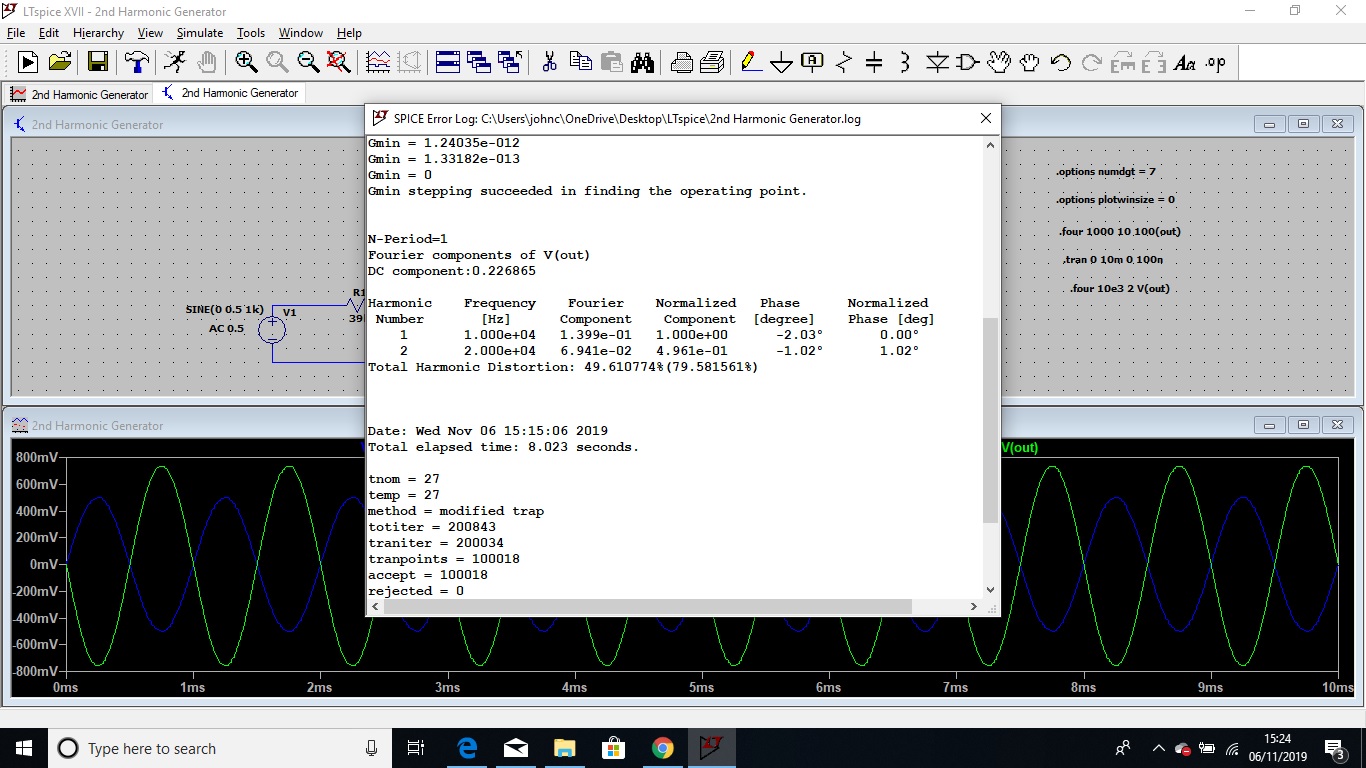1366x768 pixels.
Task: Open the Control Panel hammer icon
Action: point(136,62)
